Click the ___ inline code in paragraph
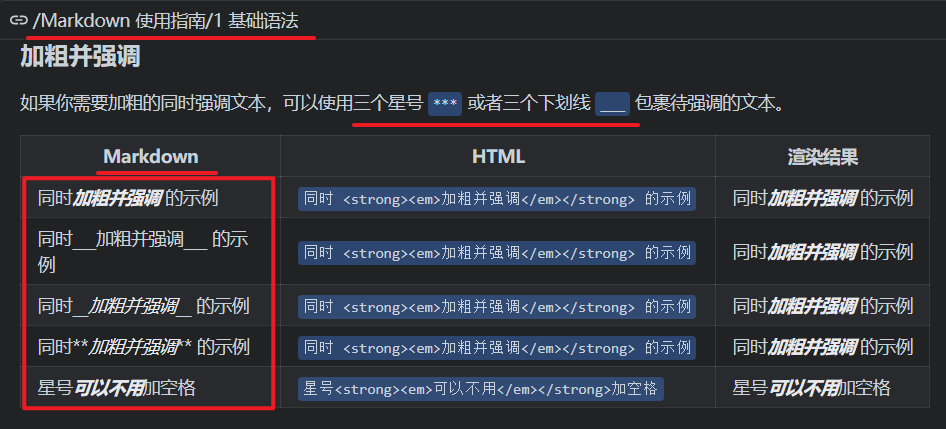This screenshot has height=429, width=946. click(612, 104)
